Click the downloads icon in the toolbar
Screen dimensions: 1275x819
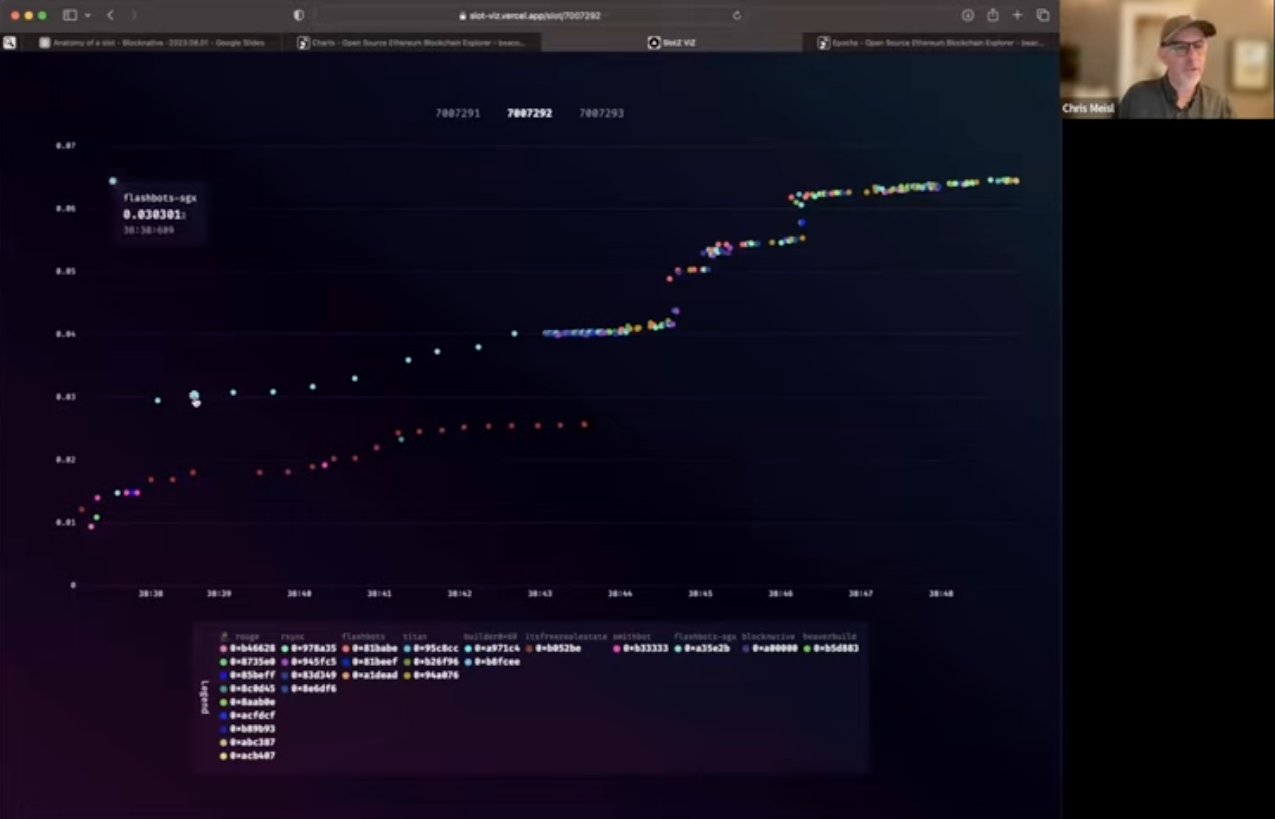[x=968, y=15]
